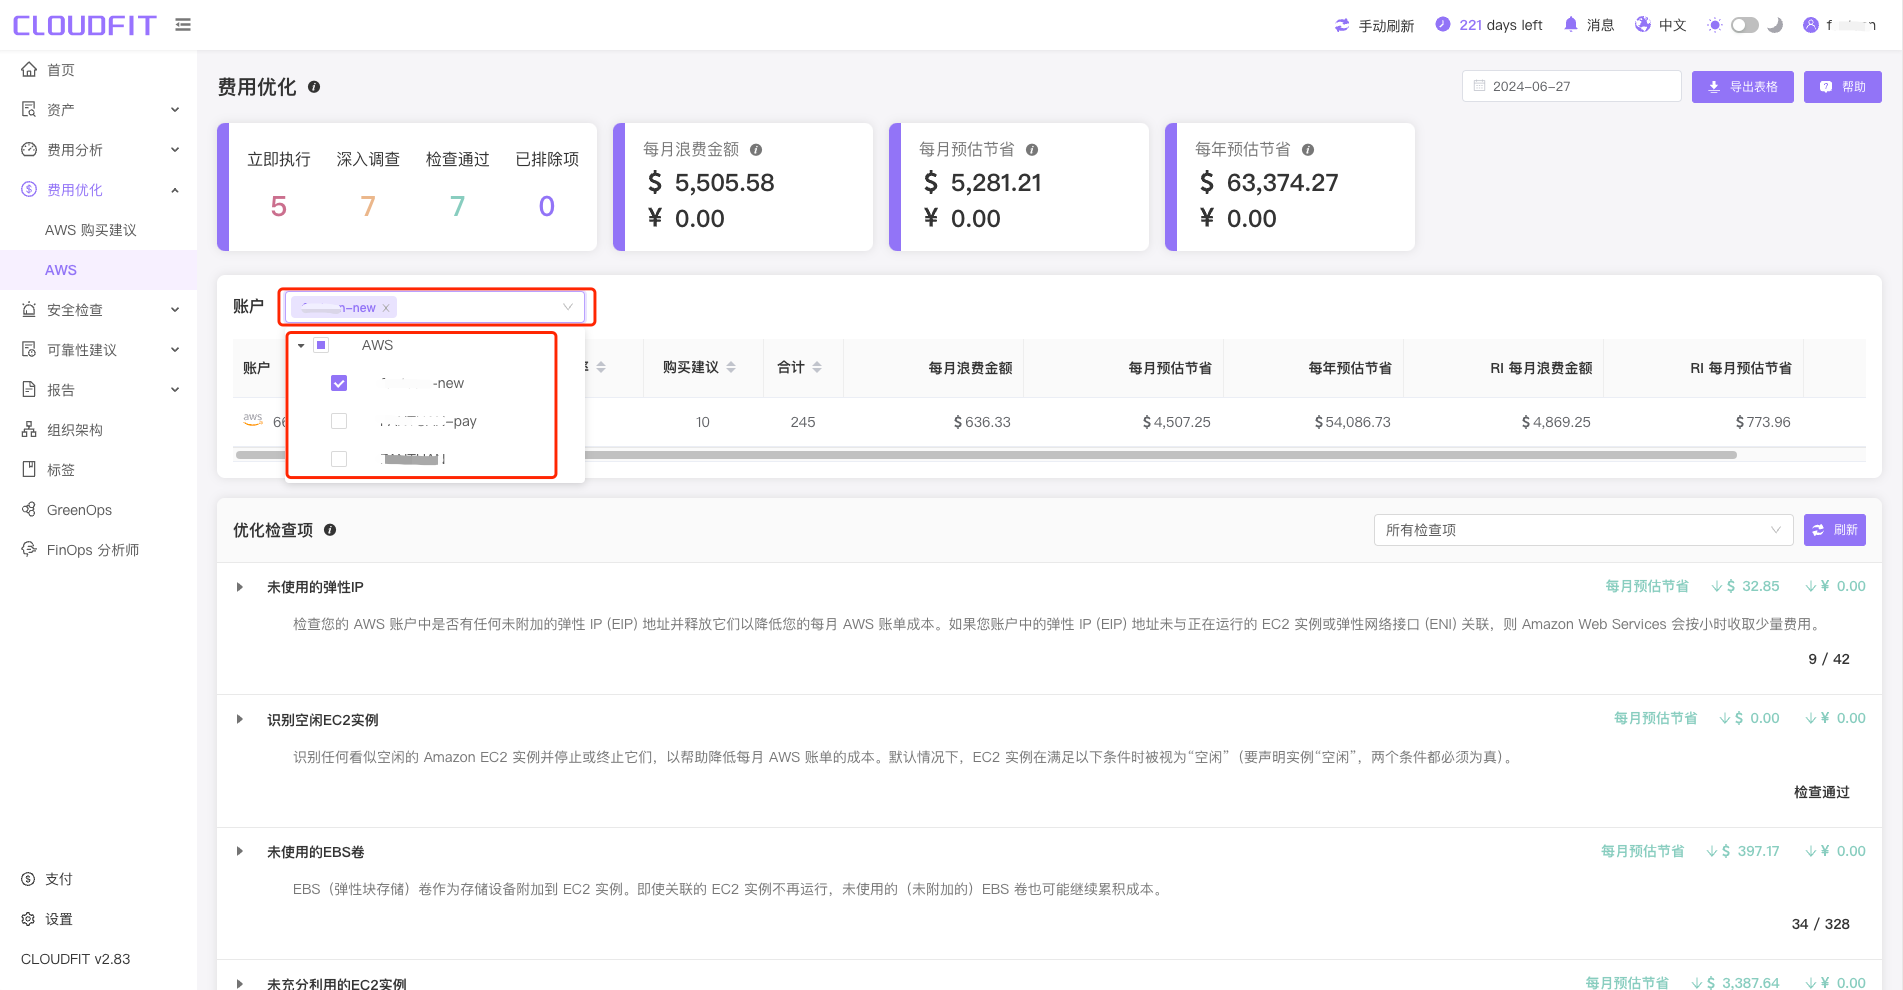
Task: Click the CLOUDFIT logo
Action: (85, 25)
